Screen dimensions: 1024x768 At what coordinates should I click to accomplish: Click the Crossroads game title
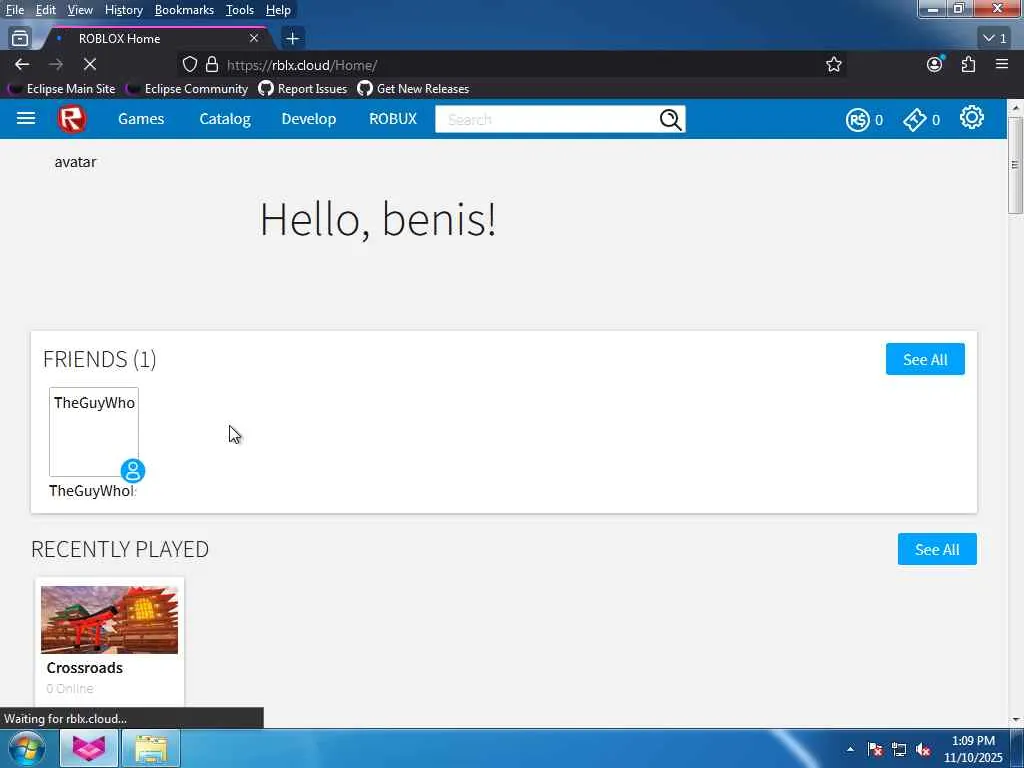[x=85, y=667]
